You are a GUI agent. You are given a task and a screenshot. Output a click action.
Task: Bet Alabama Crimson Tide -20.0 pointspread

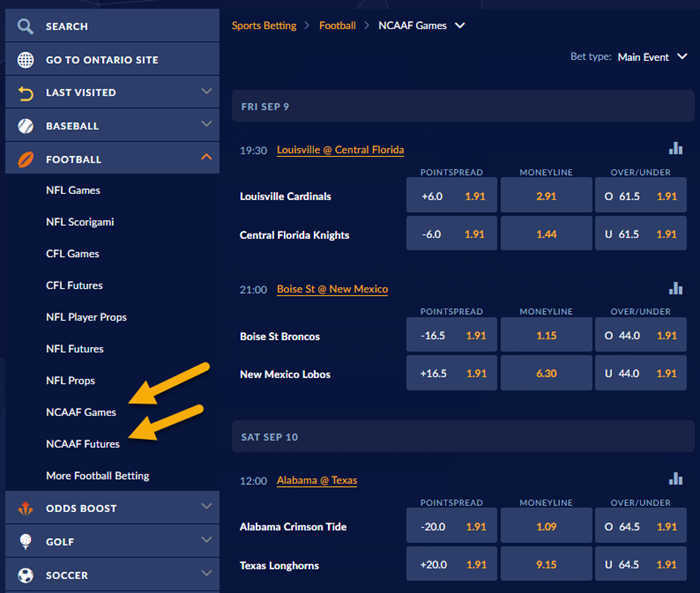point(451,526)
